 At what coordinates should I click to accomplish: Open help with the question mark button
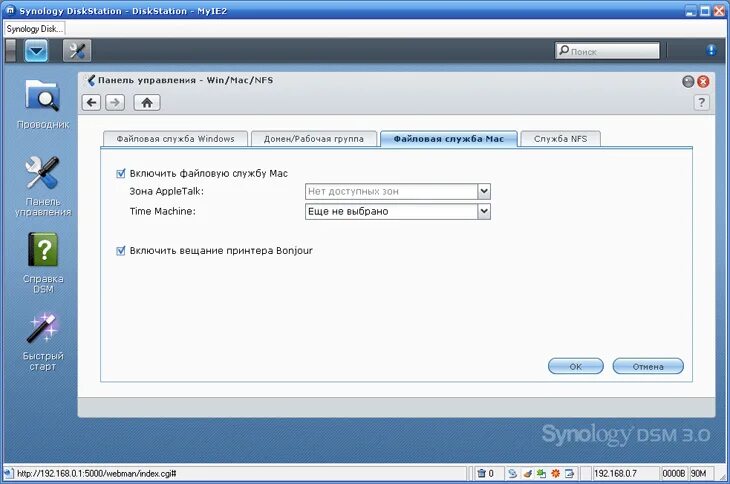(x=702, y=102)
